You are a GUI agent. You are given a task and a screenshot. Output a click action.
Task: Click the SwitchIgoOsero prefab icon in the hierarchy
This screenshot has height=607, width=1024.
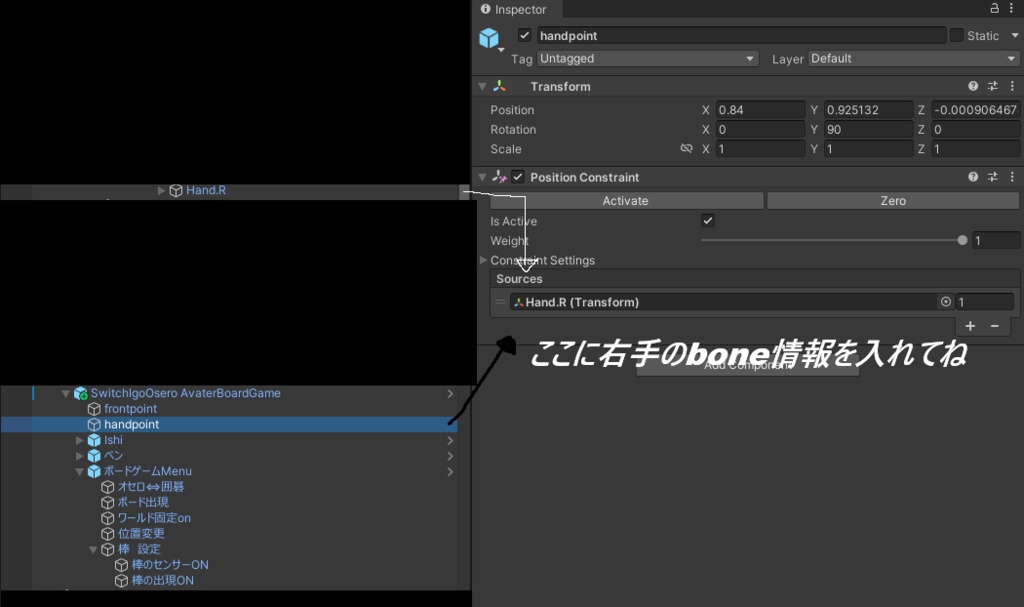[x=81, y=393]
